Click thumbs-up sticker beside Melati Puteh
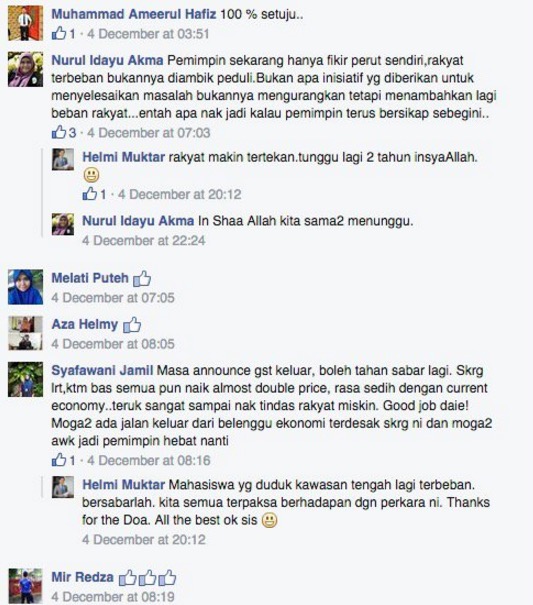This screenshot has height=605, width=533. coord(142,278)
